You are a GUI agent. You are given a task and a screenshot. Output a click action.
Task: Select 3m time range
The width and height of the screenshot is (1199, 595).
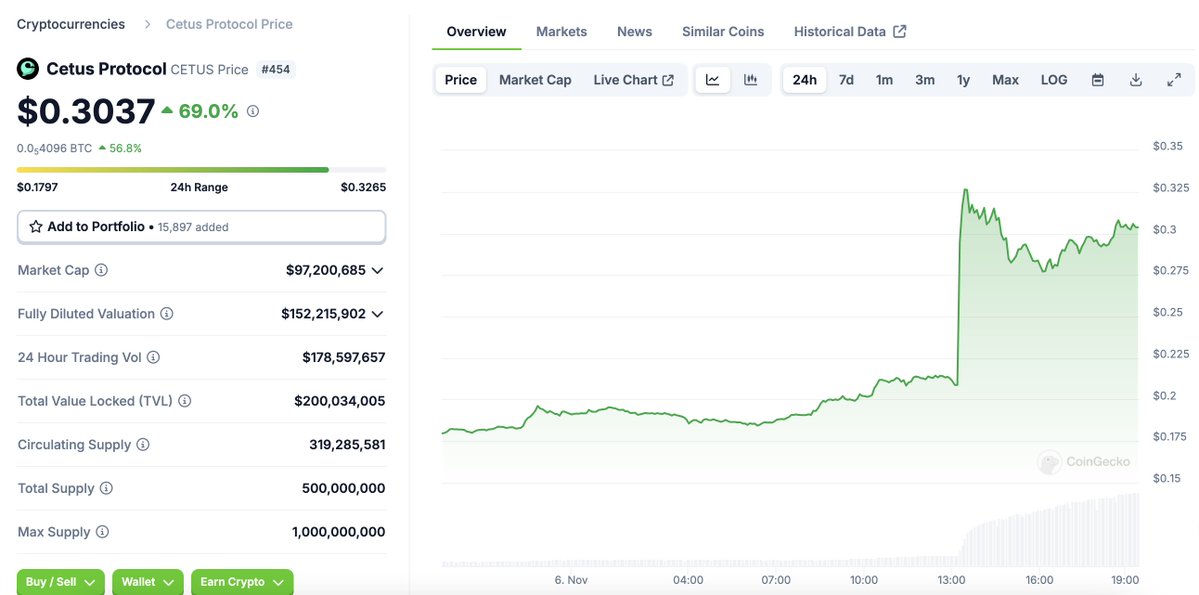coord(925,80)
